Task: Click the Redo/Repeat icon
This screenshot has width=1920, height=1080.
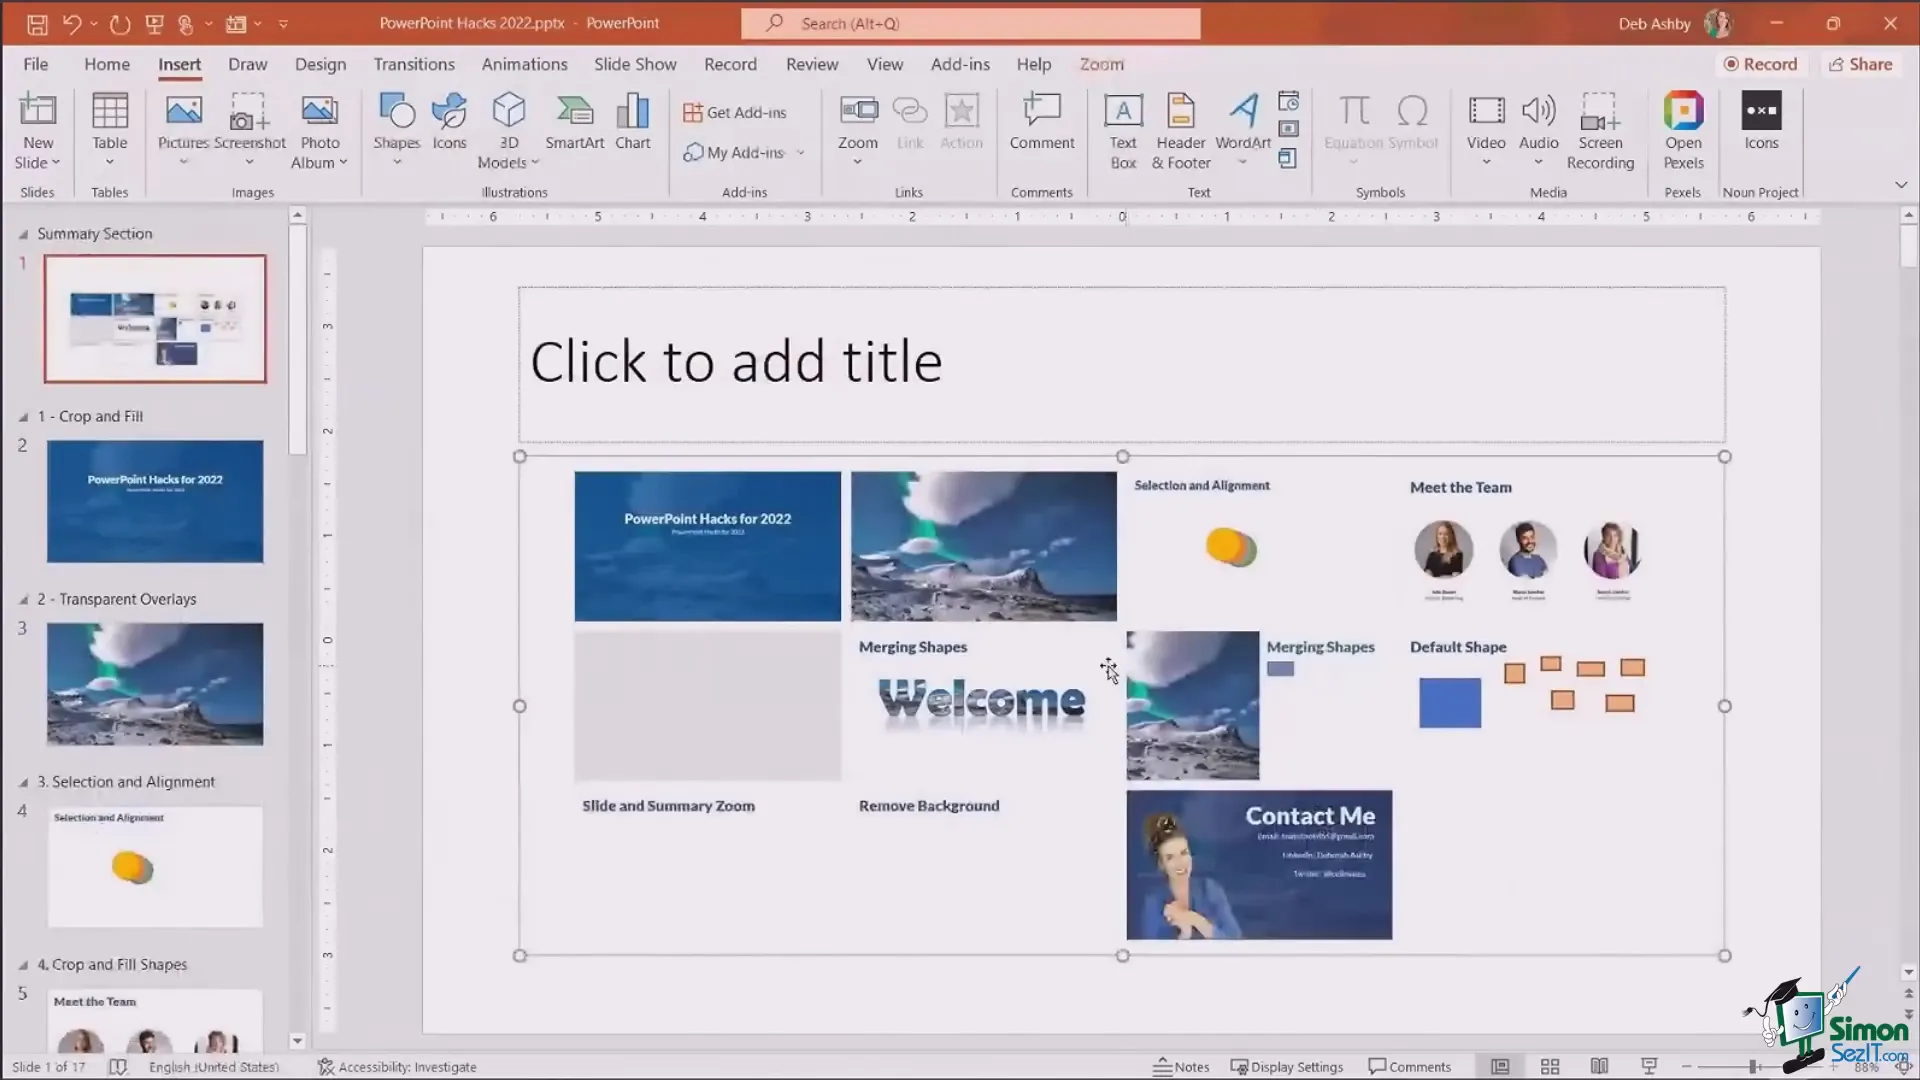Action: point(120,23)
